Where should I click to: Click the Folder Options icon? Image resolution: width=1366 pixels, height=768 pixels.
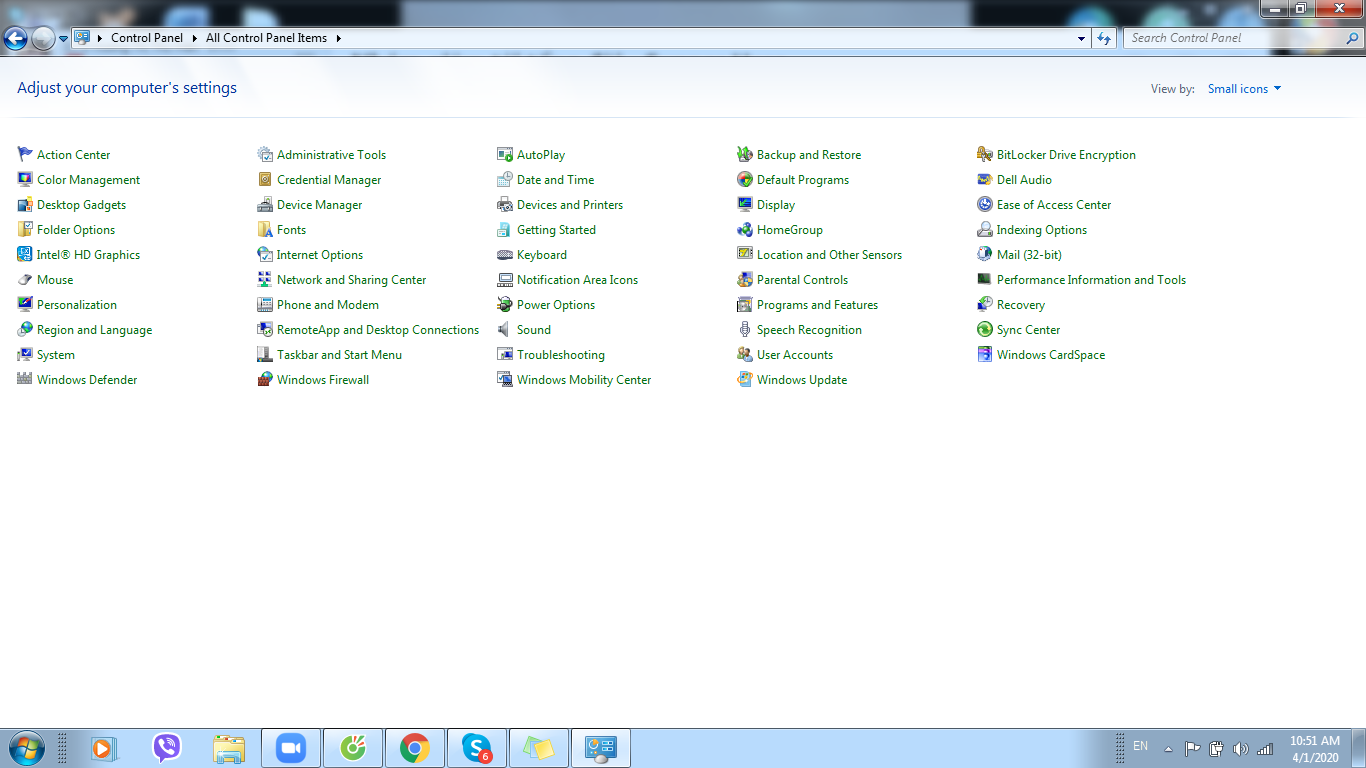25,229
